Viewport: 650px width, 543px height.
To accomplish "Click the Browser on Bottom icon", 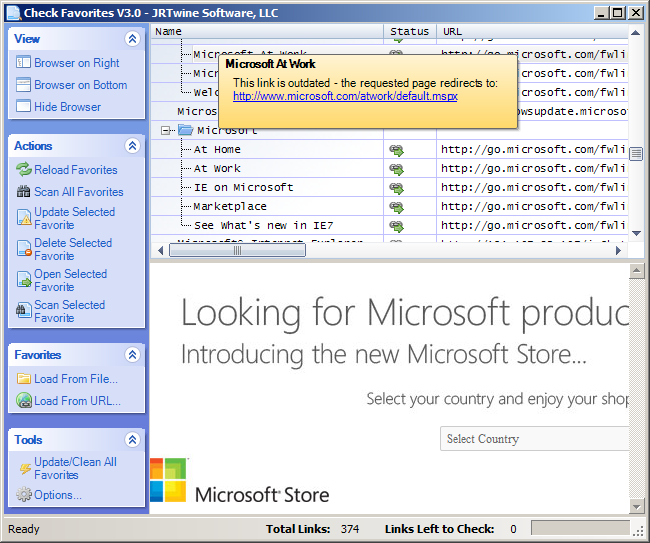I will [23, 85].
